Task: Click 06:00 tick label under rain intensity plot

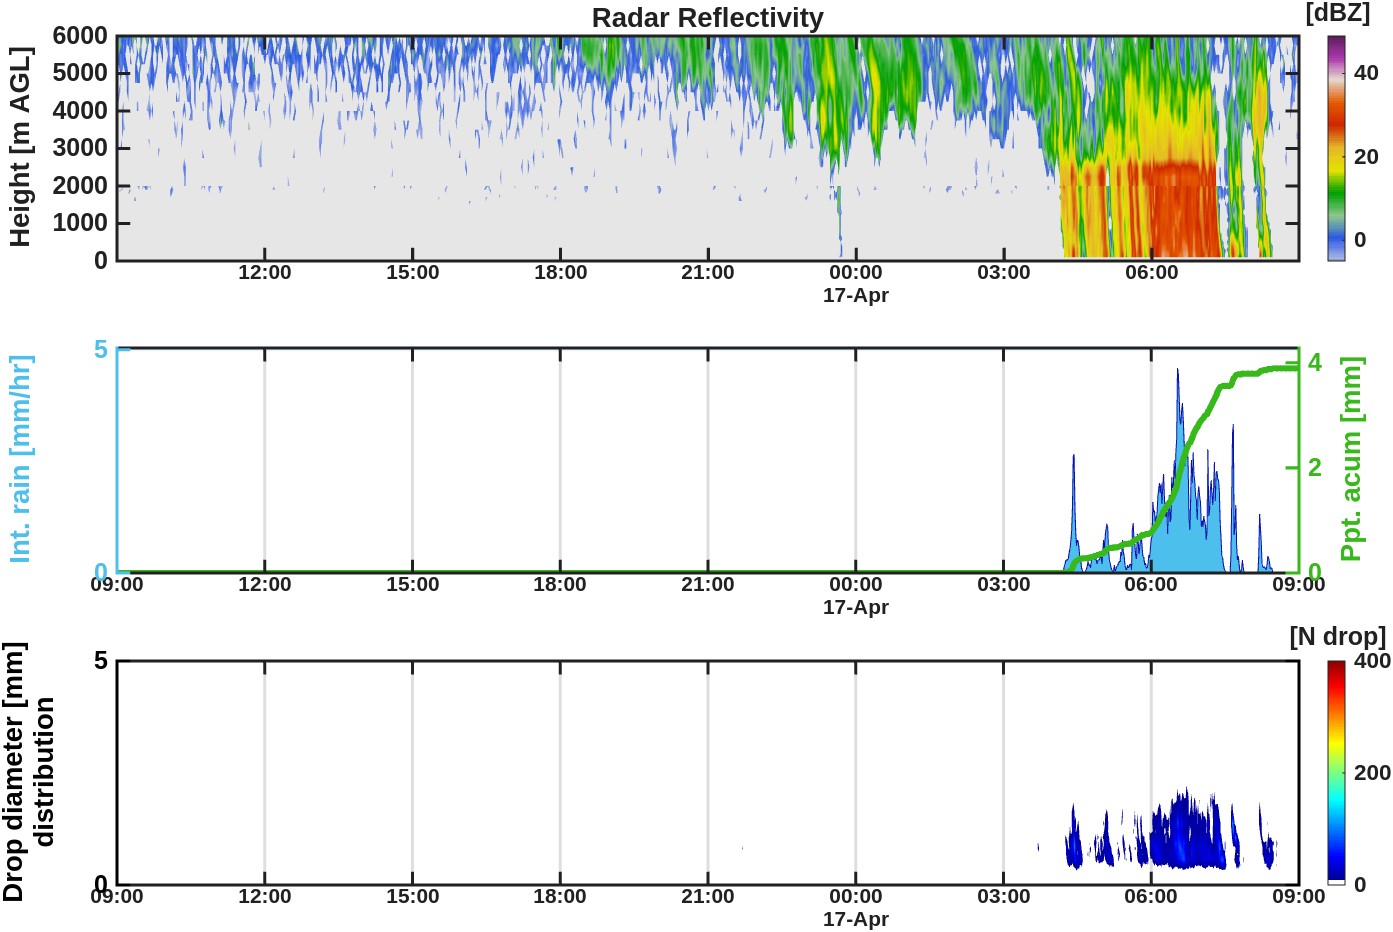Action: (x=1151, y=585)
